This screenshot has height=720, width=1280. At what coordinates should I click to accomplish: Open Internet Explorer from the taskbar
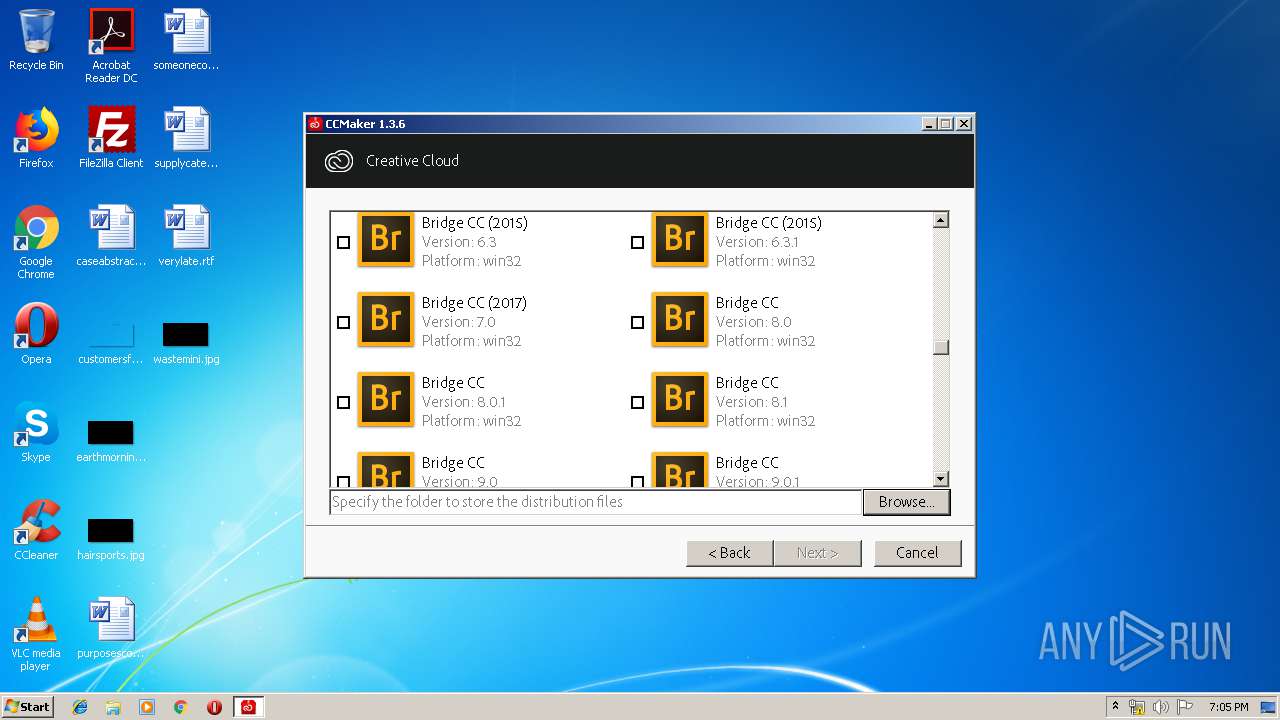pos(80,707)
